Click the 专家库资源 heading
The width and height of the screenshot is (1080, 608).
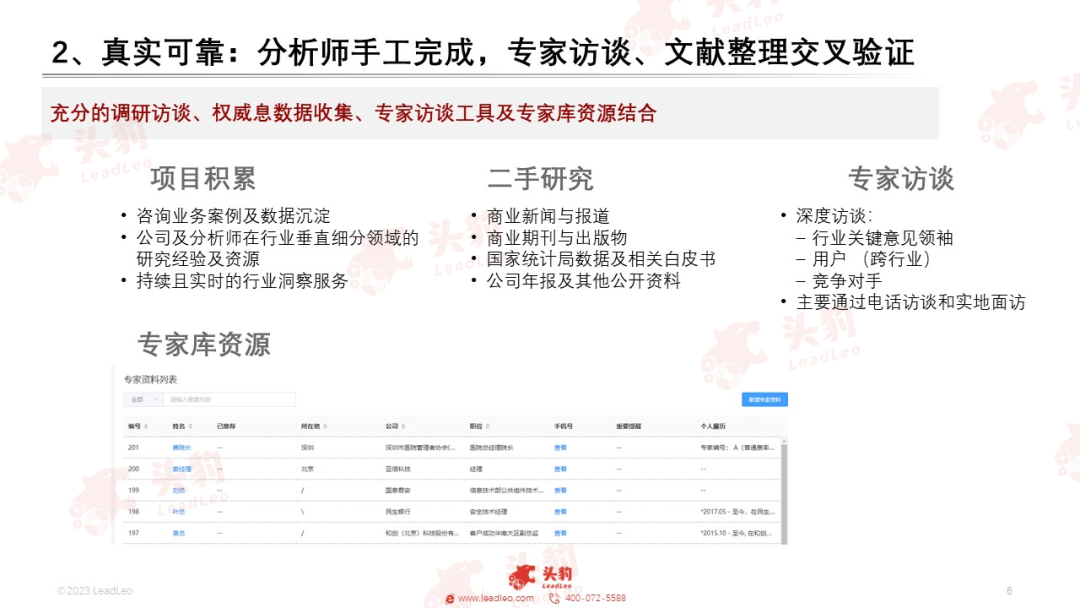click(x=204, y=344)
